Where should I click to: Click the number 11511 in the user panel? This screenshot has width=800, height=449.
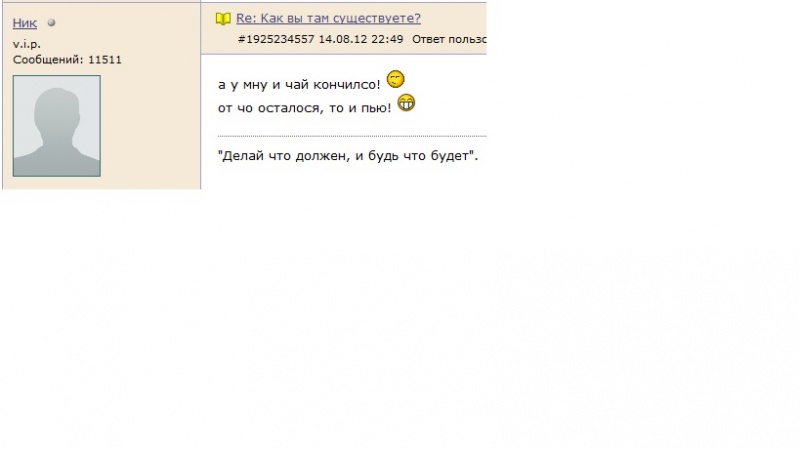pos(105,60)
